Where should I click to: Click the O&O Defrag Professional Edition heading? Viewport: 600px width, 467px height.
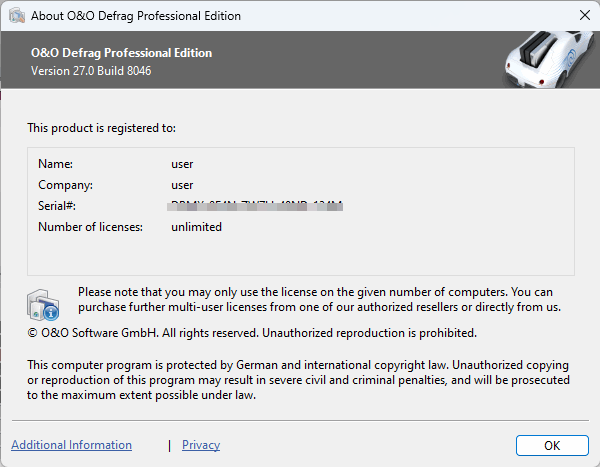[121, 53]
